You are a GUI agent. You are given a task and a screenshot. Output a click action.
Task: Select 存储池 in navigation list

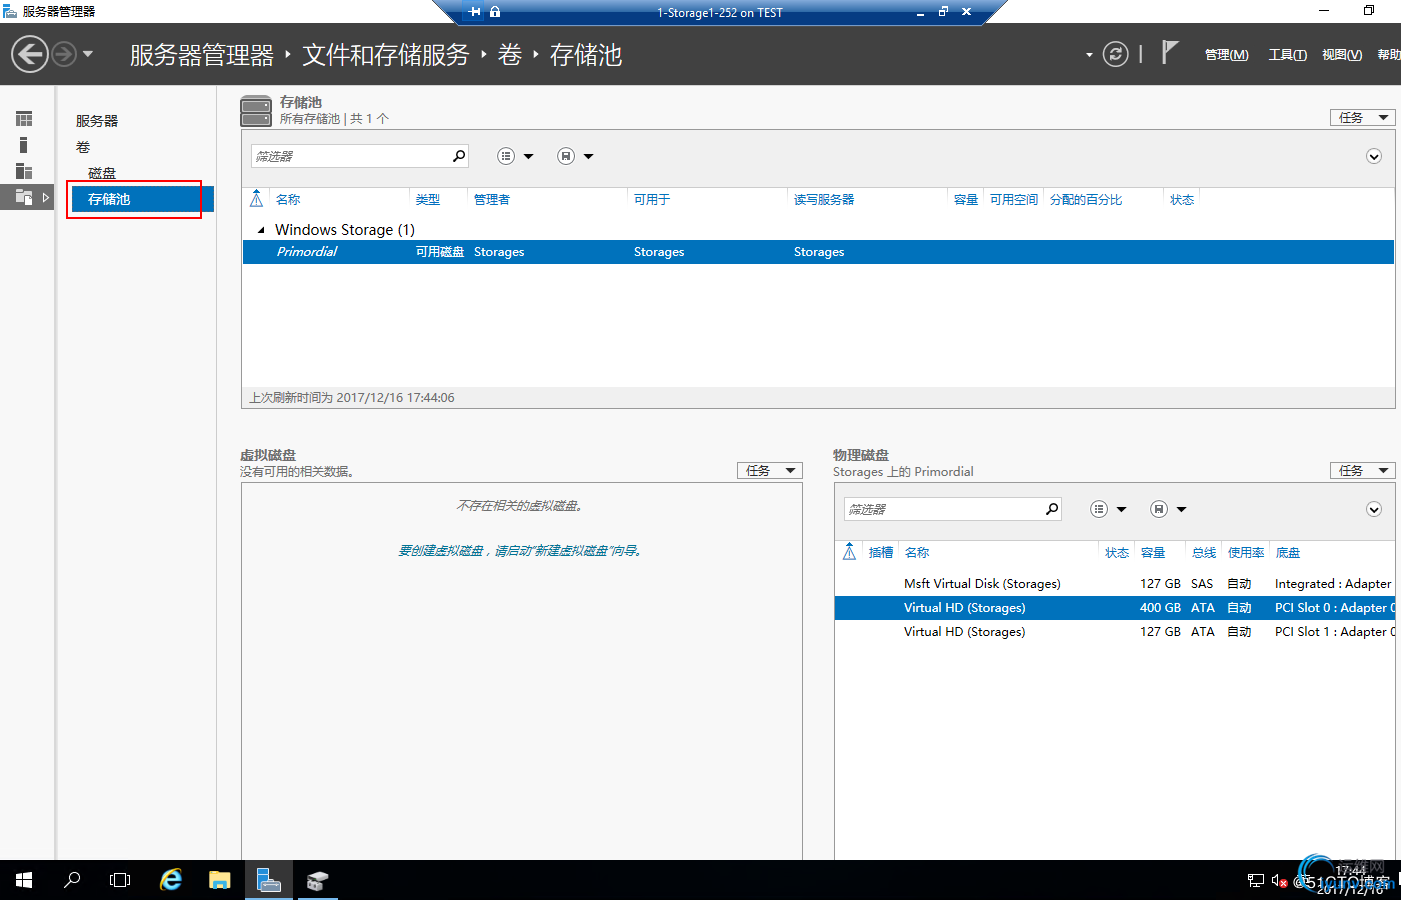pyautogui.click(x=141, y=199)
